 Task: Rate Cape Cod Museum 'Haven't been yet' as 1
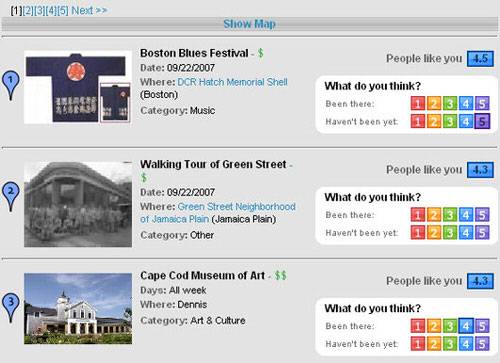pos(418,344)
